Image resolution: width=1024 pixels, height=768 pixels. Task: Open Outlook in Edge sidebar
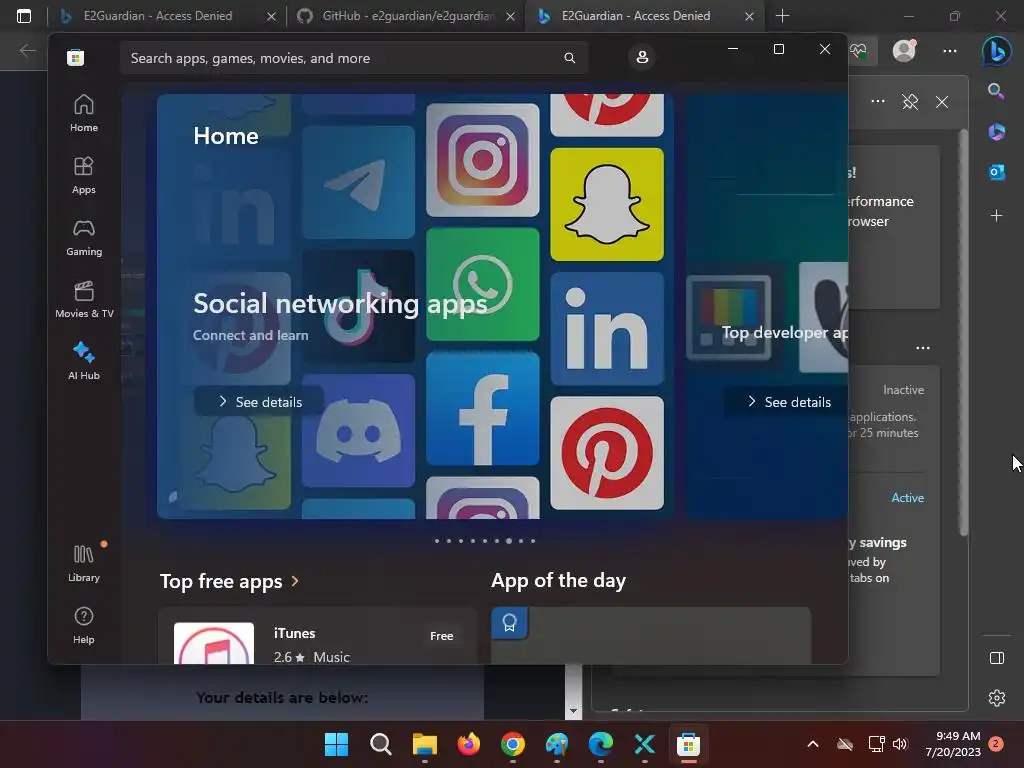click(x=997, y=172)
